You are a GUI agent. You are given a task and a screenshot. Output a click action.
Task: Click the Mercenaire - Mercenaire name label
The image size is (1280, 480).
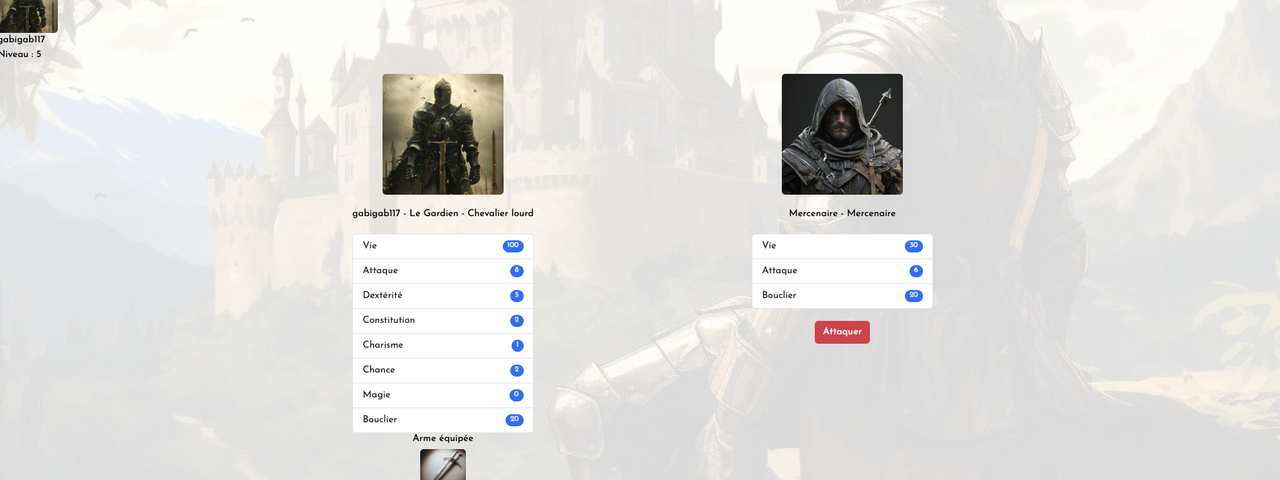click(842, 213)
